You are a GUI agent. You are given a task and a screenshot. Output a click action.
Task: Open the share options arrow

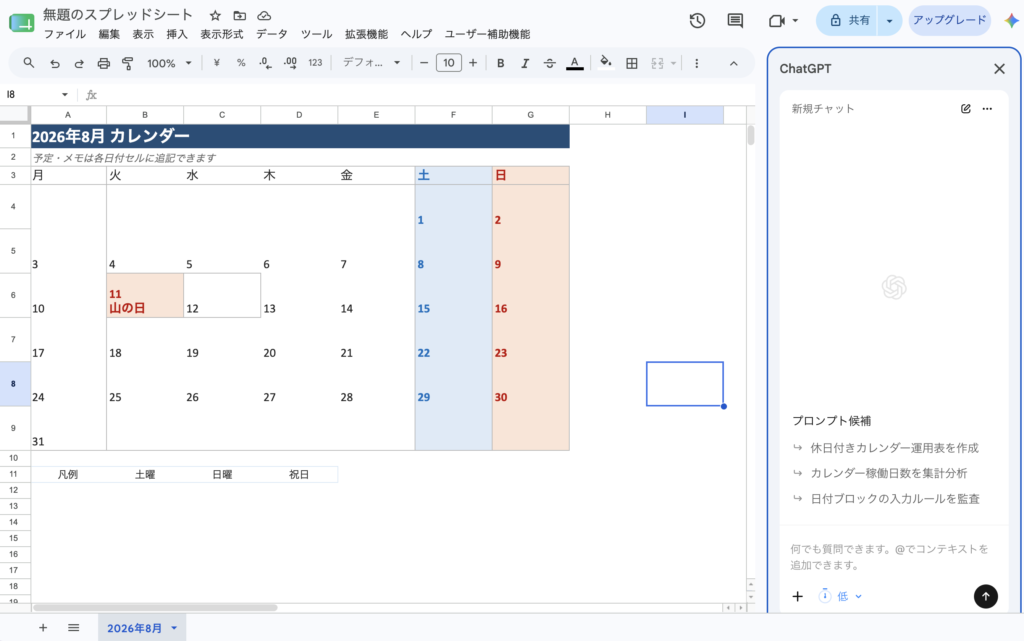[x=889, y=21]
